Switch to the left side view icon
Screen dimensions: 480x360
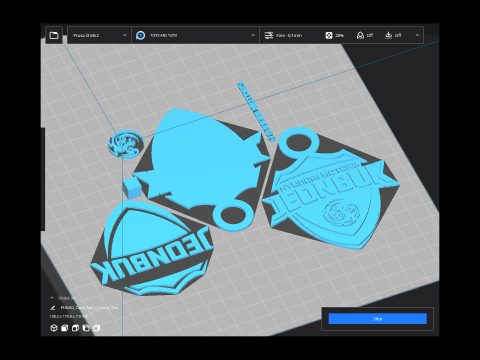(86, 328)
